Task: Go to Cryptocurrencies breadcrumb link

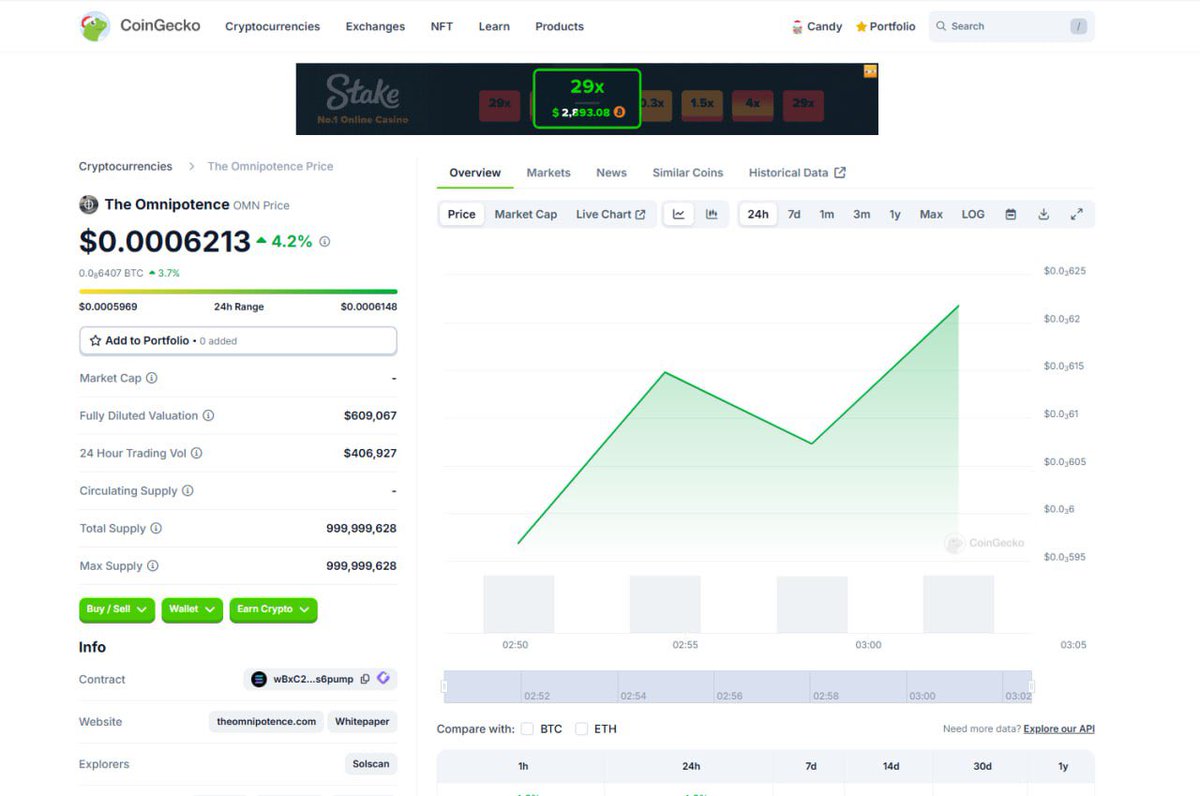Action: [x=126, y=166]
